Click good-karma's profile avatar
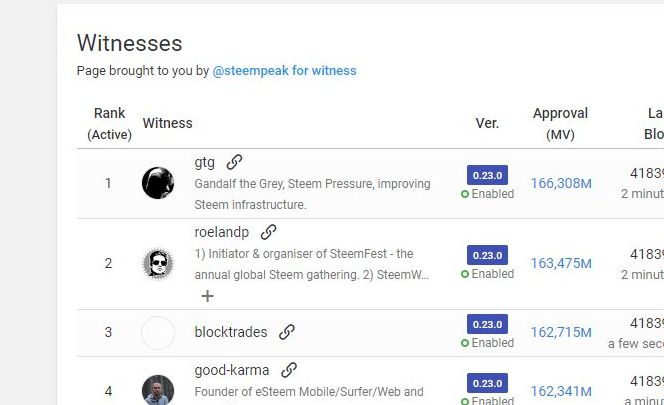 pyautogui.click(x=158, y=390)
